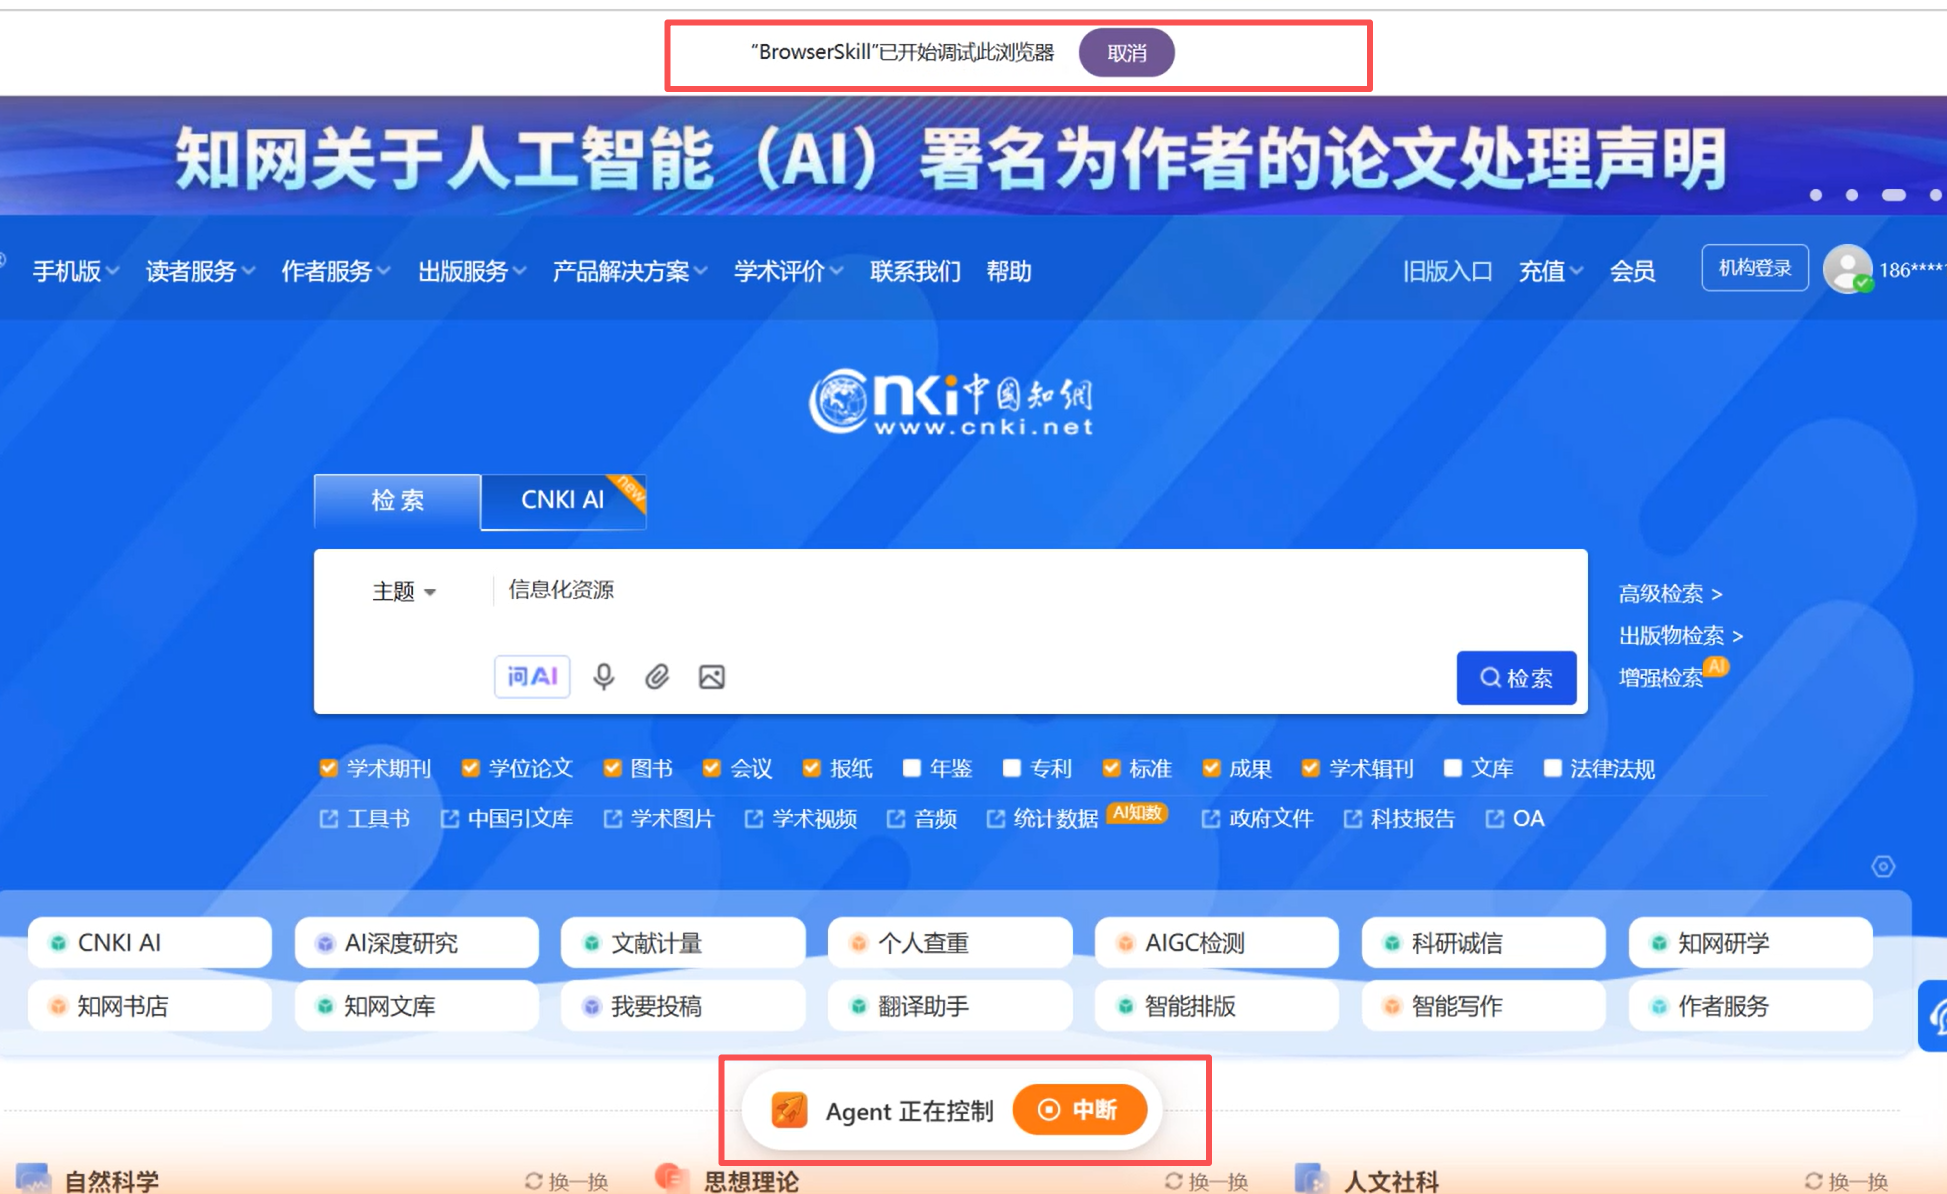Click the 机构登录 button

coord(1755,268)
